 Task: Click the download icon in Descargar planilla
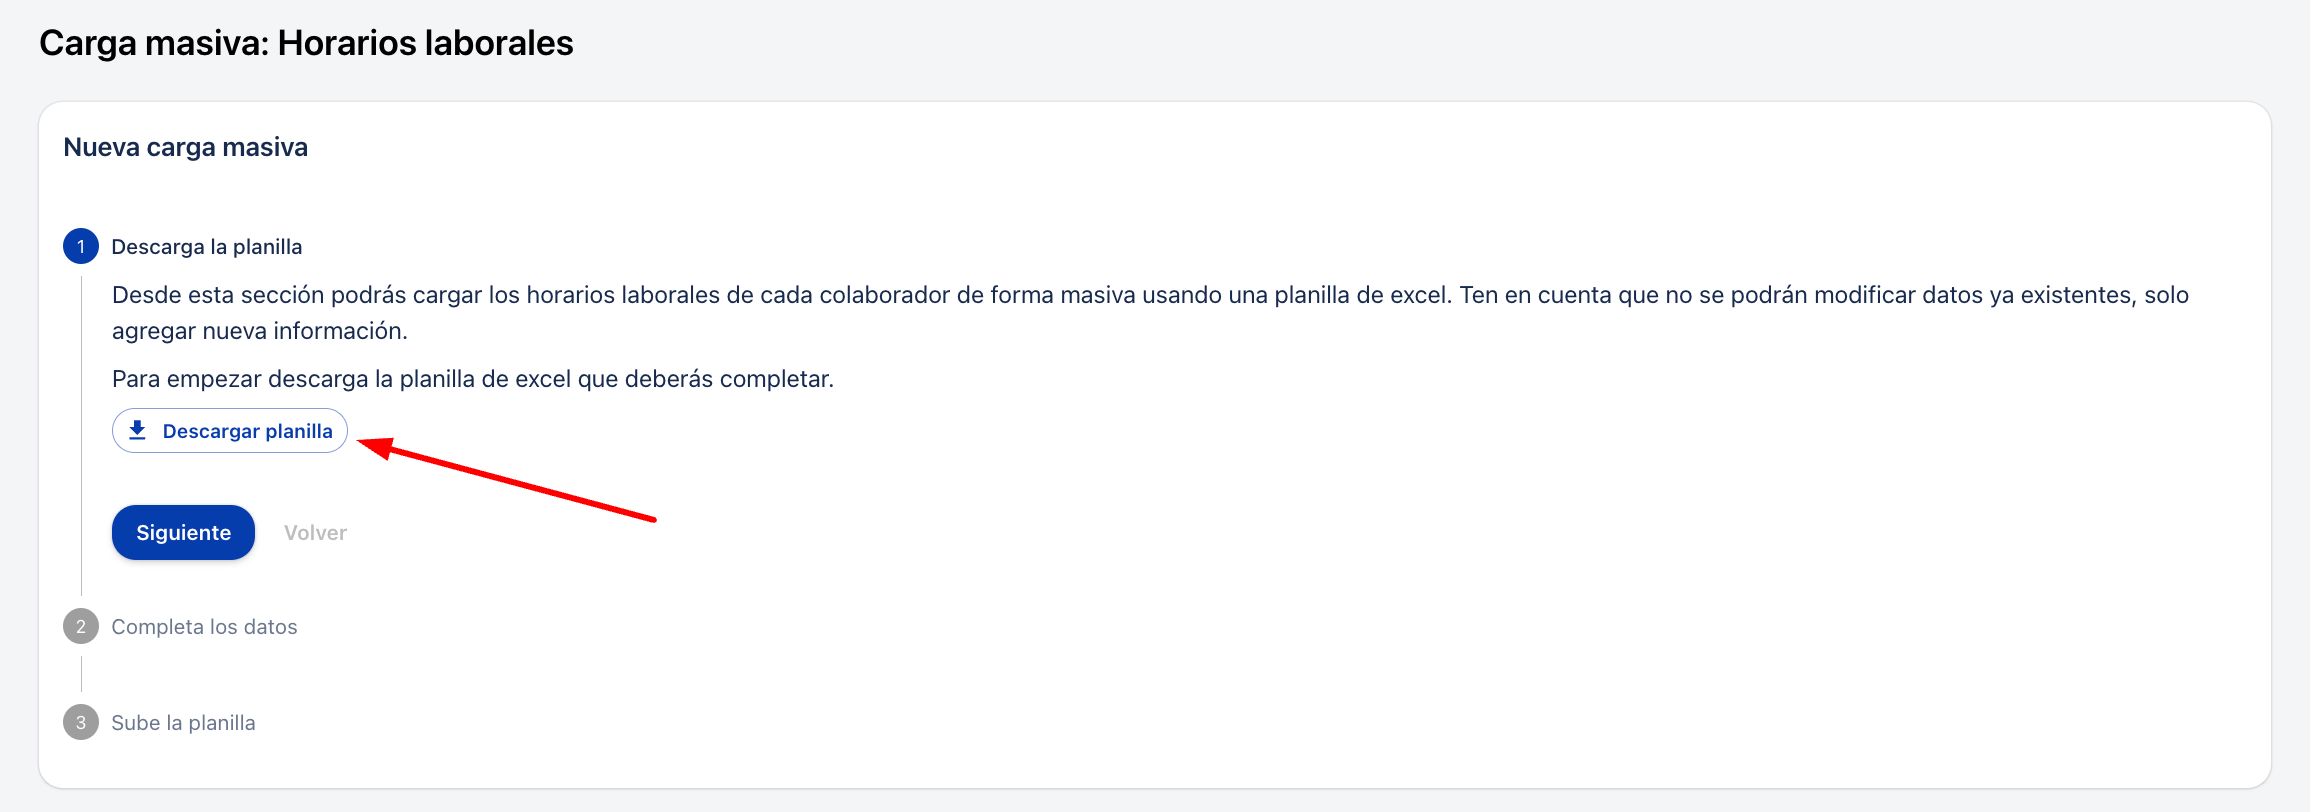pos(138,430)
